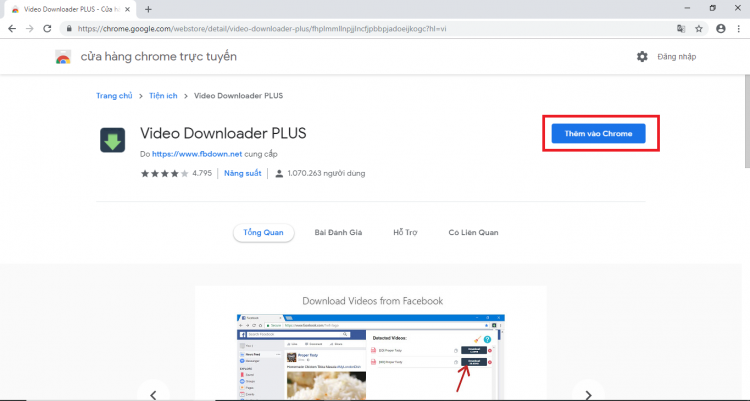This screenshot has height=401, width=750.
Task: Open the translate page icon
Action: (x=681, y=29)
